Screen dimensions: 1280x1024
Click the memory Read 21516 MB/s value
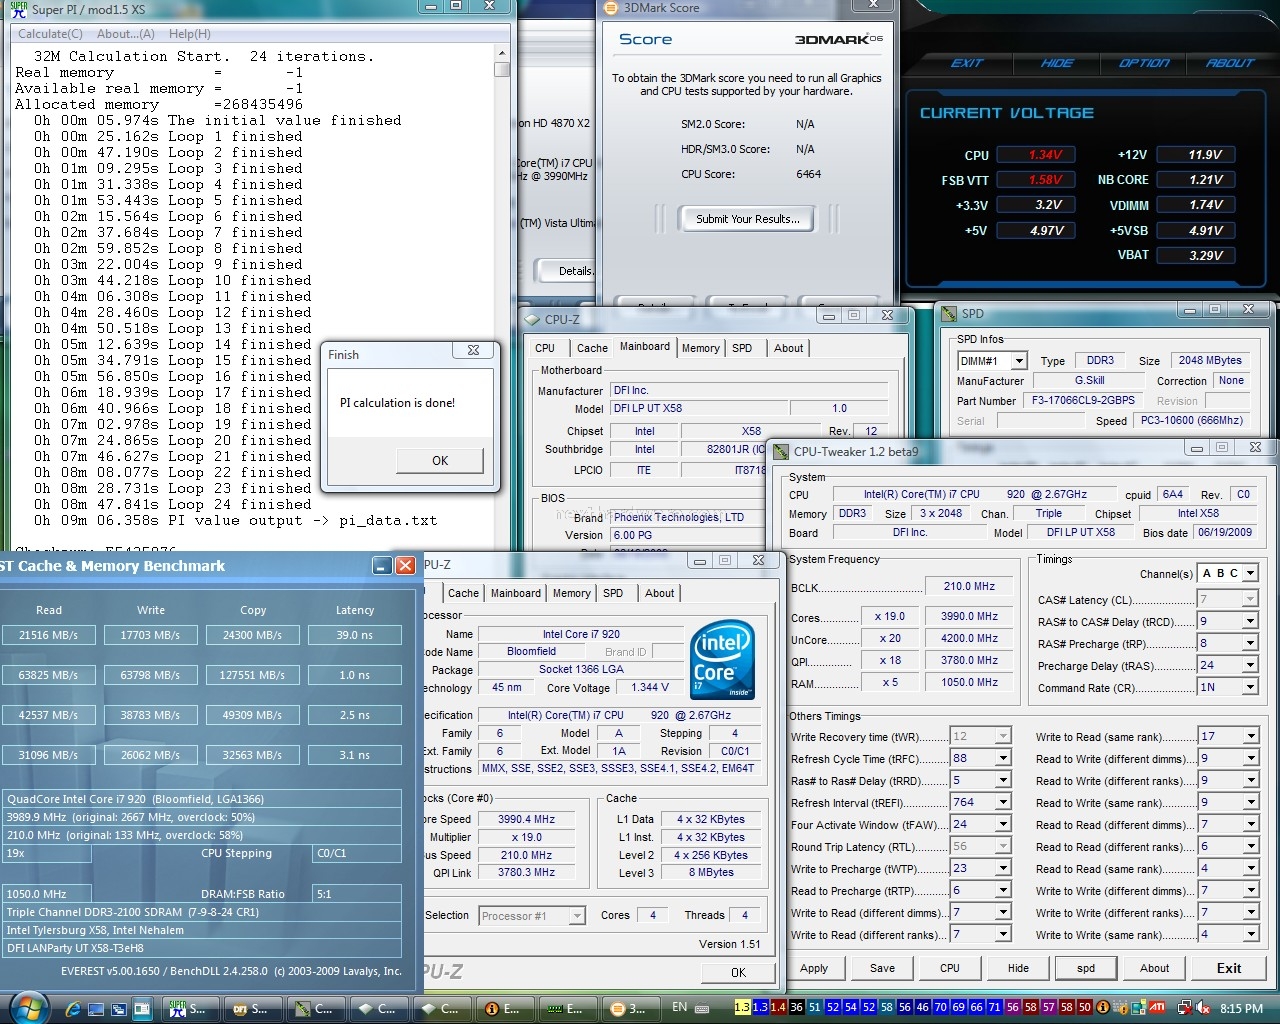click(x=48, y=635)
